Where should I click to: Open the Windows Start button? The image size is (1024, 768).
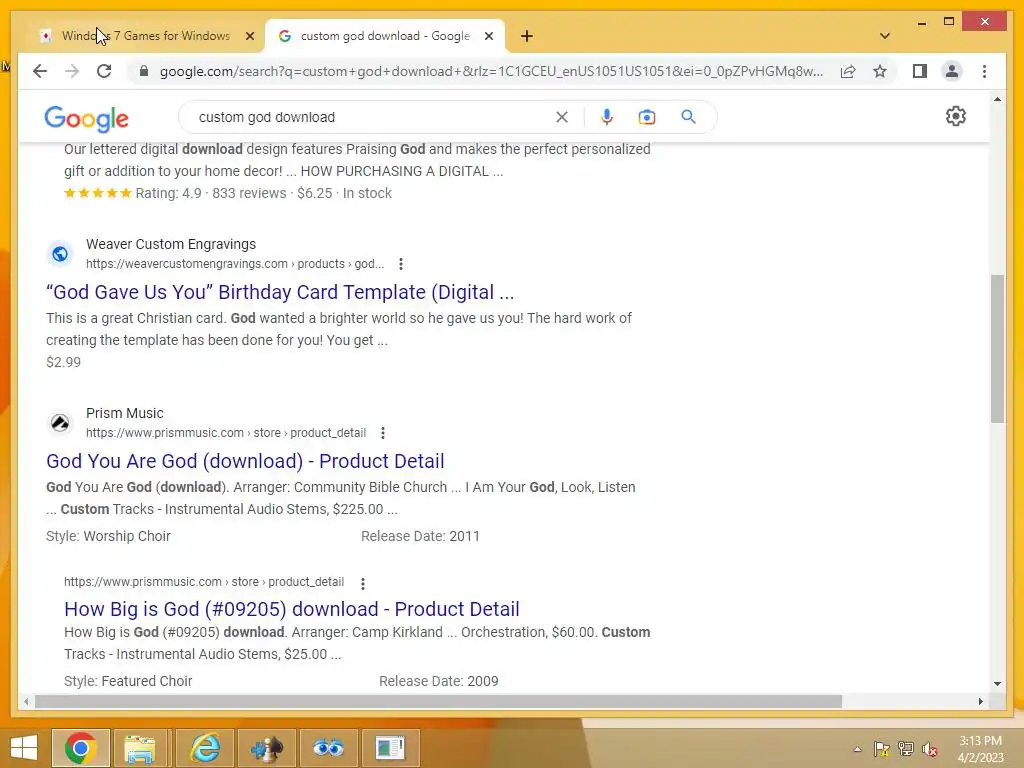(x=24, y=748)
